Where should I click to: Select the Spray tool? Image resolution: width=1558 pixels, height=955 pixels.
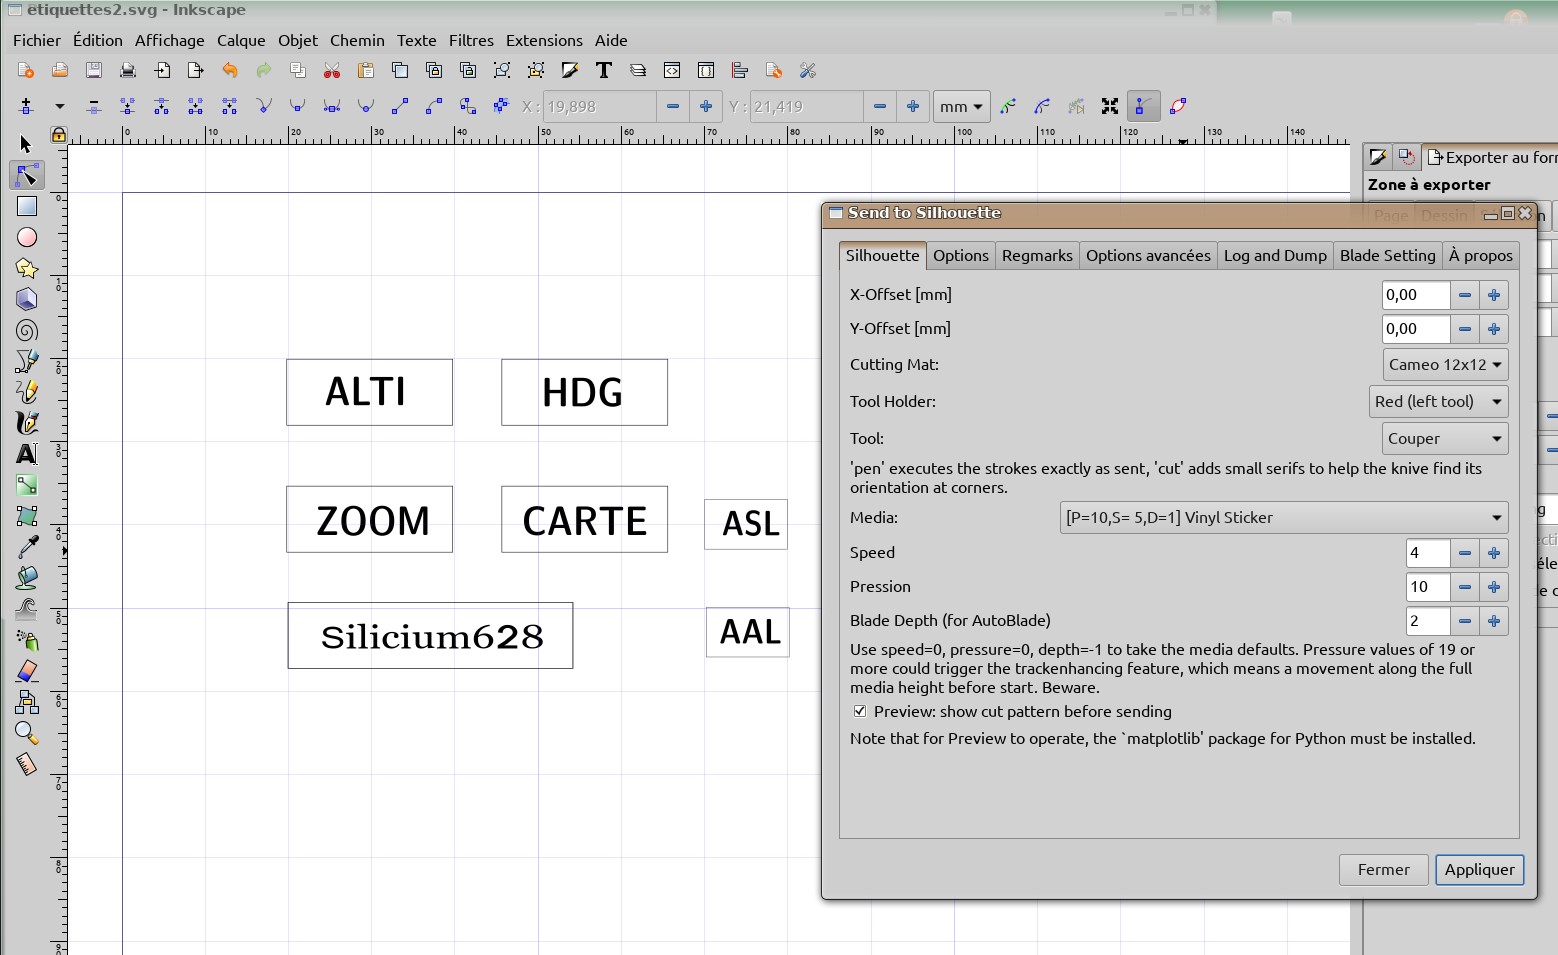(26, 640)
